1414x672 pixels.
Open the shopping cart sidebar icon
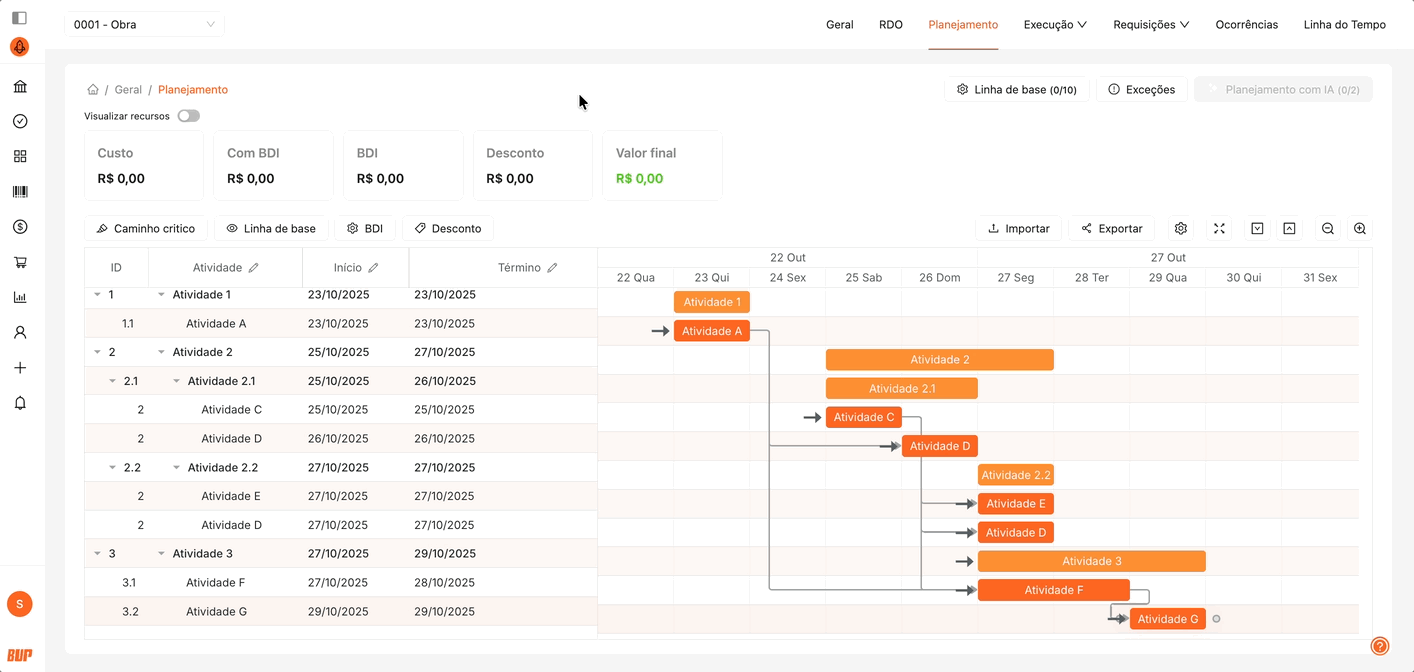[20, 263]
